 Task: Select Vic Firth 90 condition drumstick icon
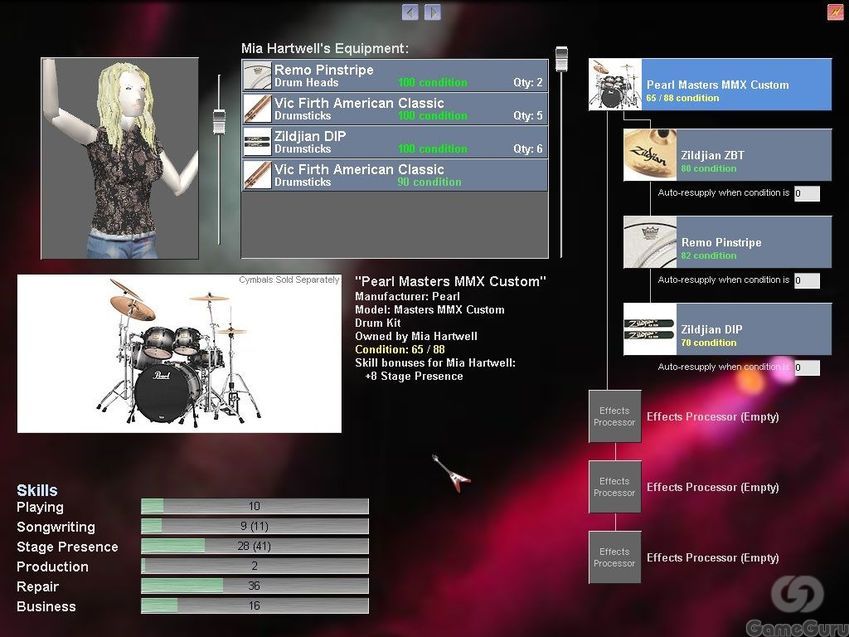point(257,175)
